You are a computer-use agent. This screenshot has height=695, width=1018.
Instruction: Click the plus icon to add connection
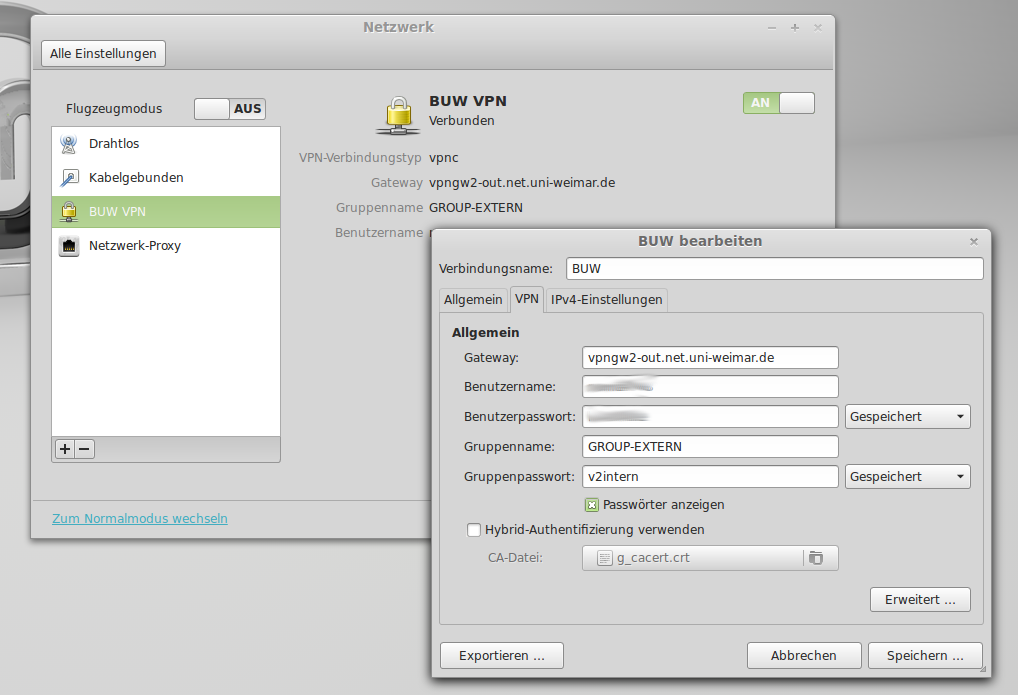pos(66,450)
